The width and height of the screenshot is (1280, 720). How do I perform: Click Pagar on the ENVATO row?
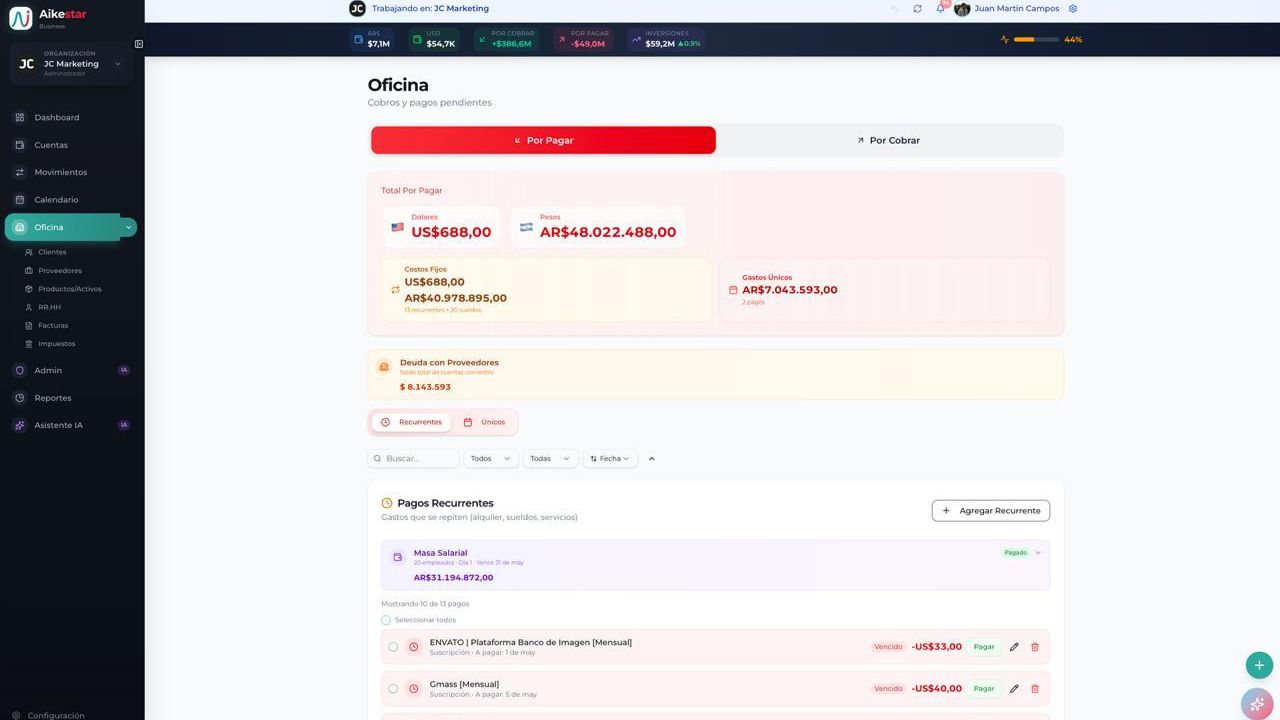click(x=984, y=647)
